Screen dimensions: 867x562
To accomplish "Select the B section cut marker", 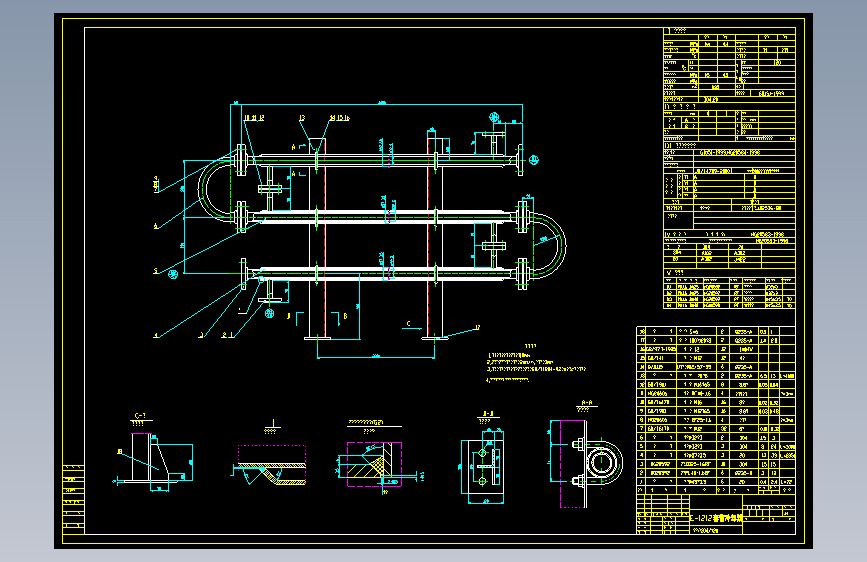I will (x=339, y=318).
